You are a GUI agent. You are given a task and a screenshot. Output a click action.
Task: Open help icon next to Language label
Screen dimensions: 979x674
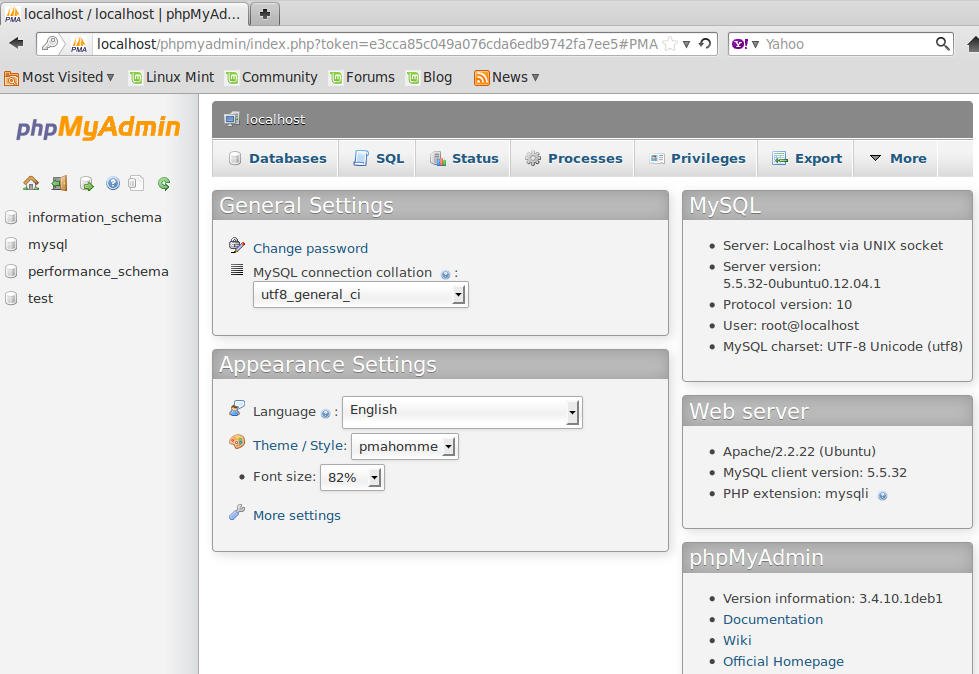click(325, 413)
